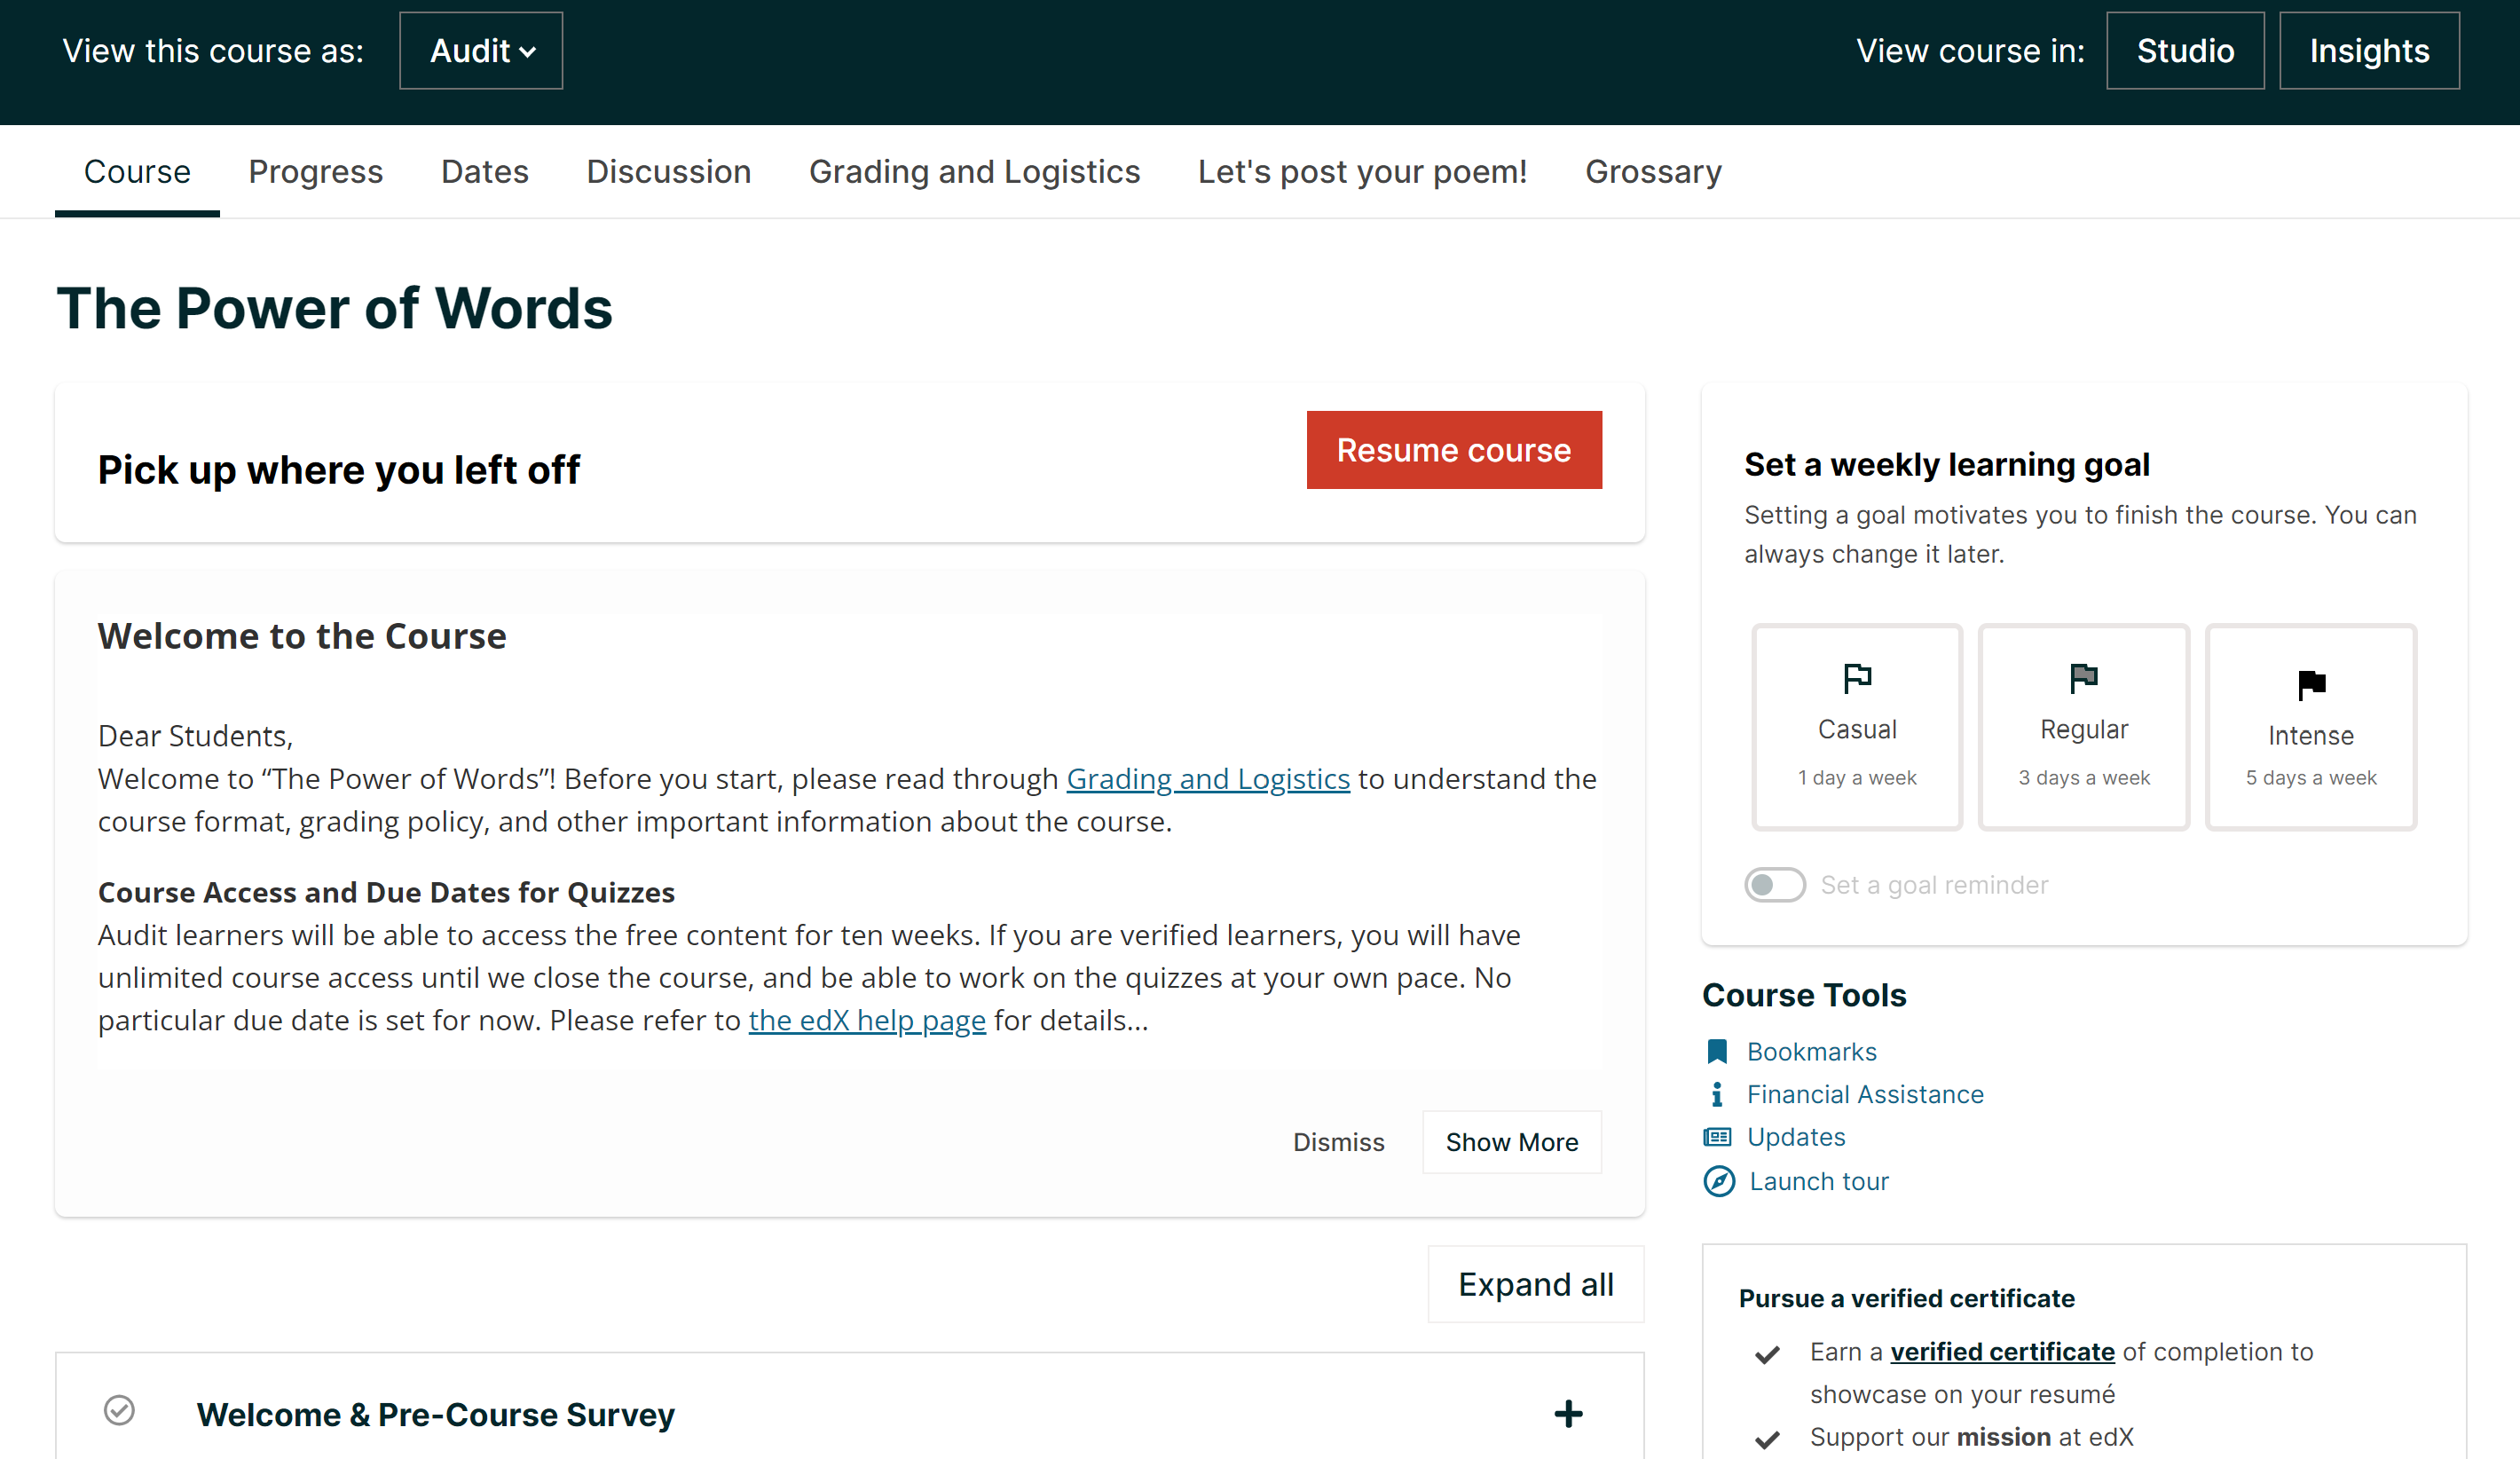This screenshot has height=1459, width=2520.
Task: Click the Casual goal flag icon
Action: click(1856, 679)
